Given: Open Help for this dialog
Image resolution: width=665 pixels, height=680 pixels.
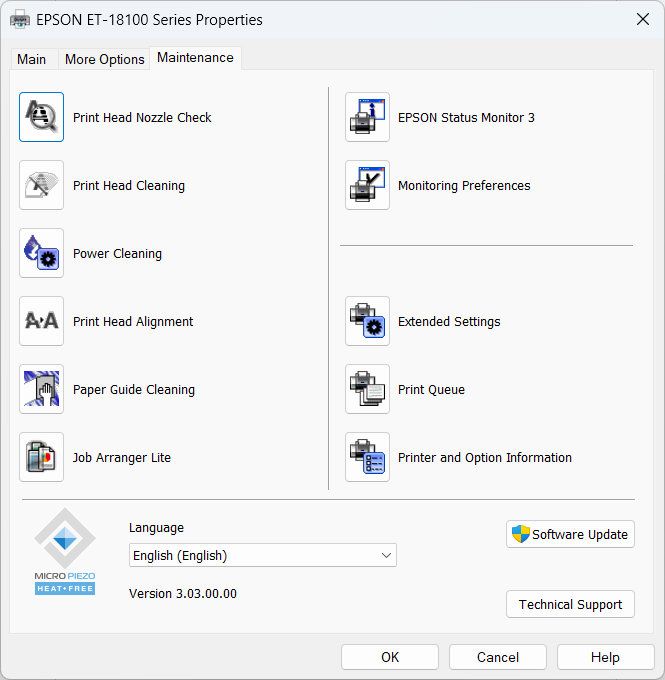Looking at the screenshot, I should [x=606, y=657].
